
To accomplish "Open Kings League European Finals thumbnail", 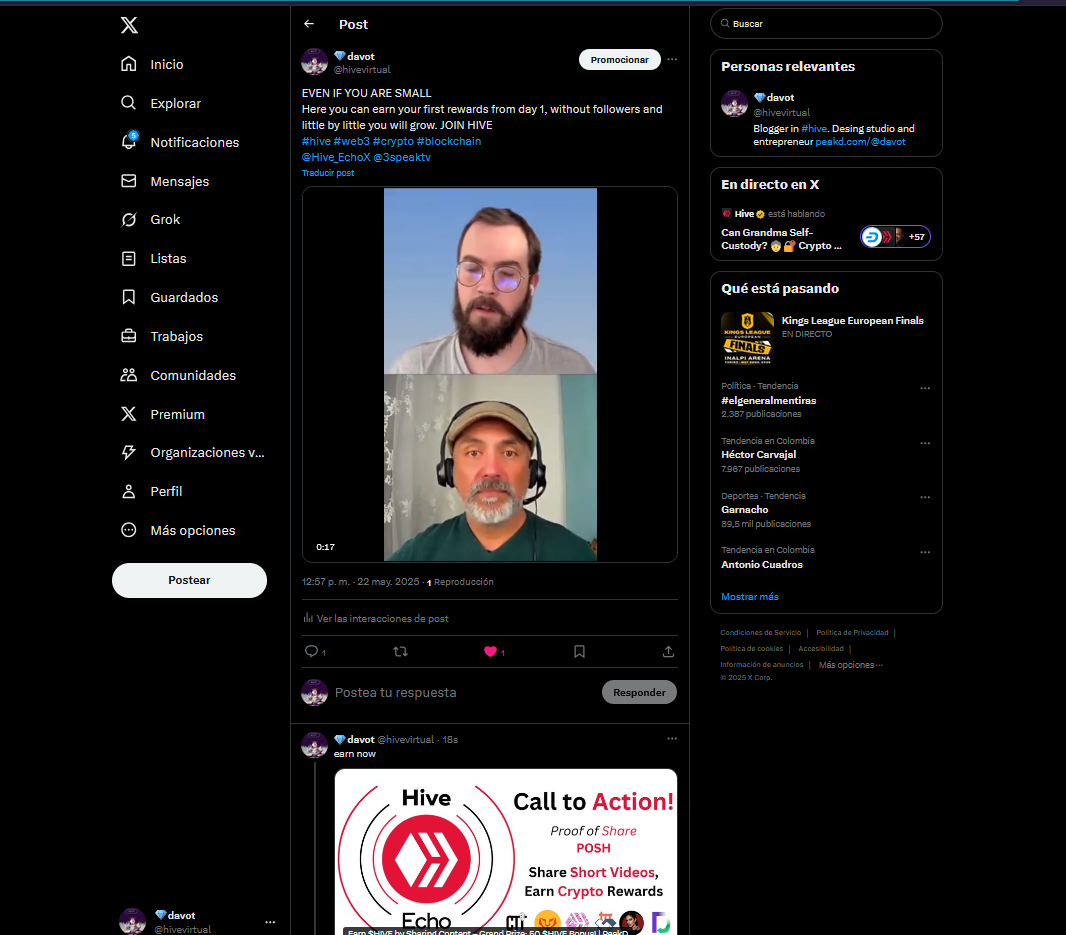I will 747,339.
